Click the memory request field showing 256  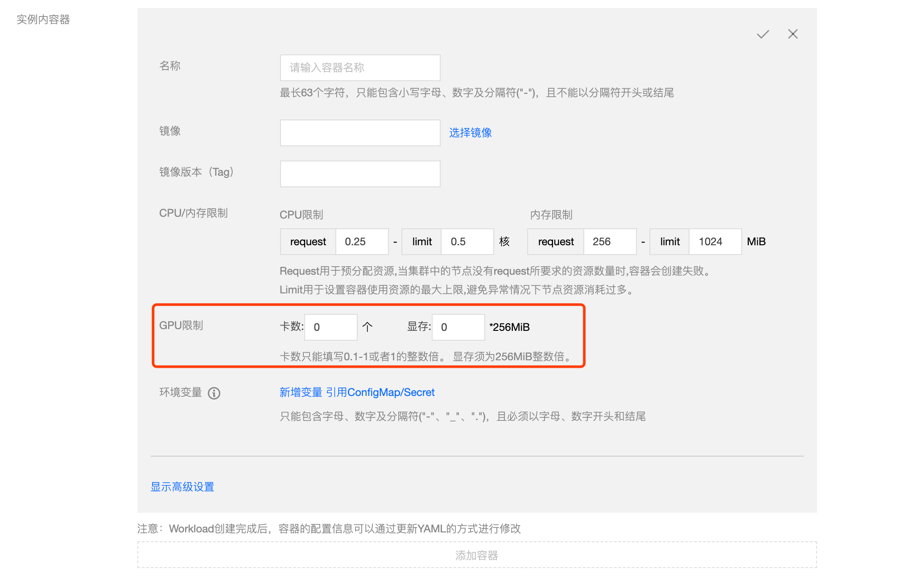tap(609, 242)
